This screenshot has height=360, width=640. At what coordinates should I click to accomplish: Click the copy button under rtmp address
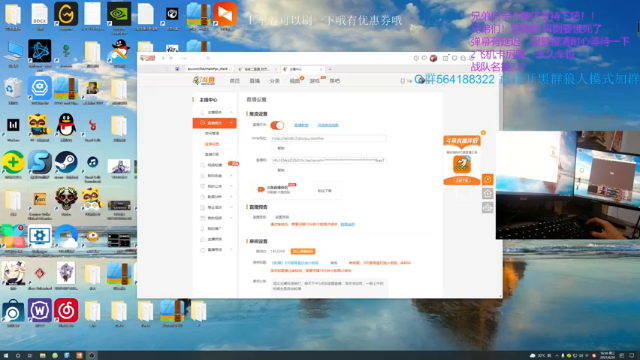(x=281, y=148)
